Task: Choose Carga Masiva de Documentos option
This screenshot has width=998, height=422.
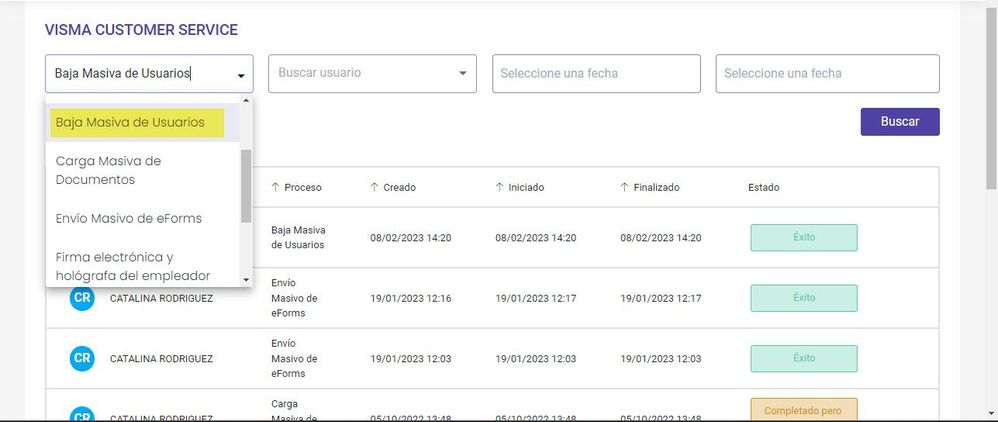Action: point(143,171)
